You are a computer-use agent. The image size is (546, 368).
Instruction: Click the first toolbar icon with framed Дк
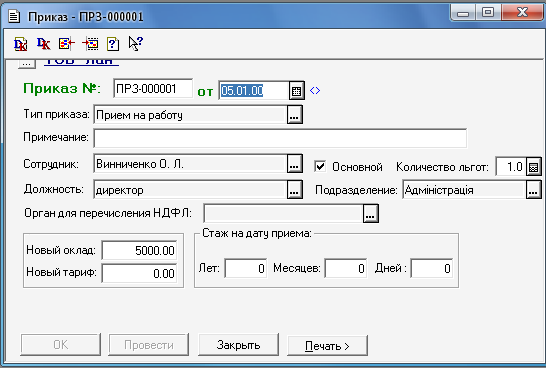pos(21,44)
